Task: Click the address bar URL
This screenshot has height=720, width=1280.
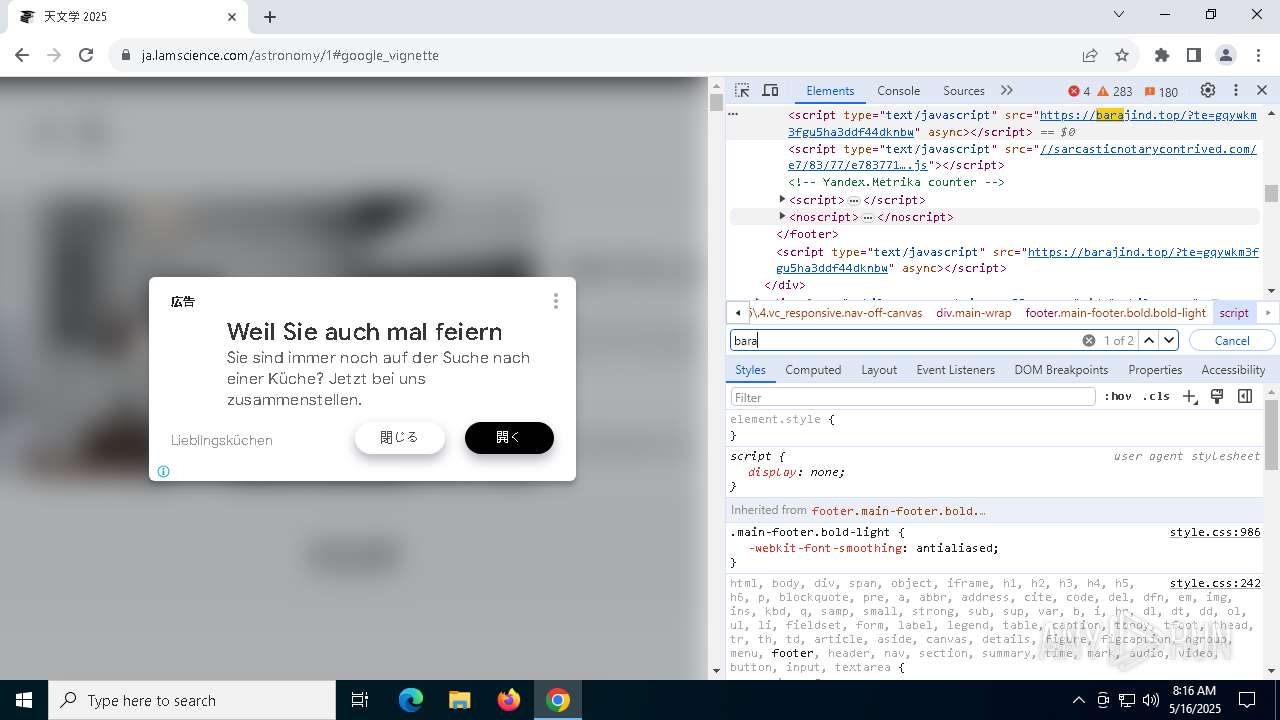Action: point(290,55)
